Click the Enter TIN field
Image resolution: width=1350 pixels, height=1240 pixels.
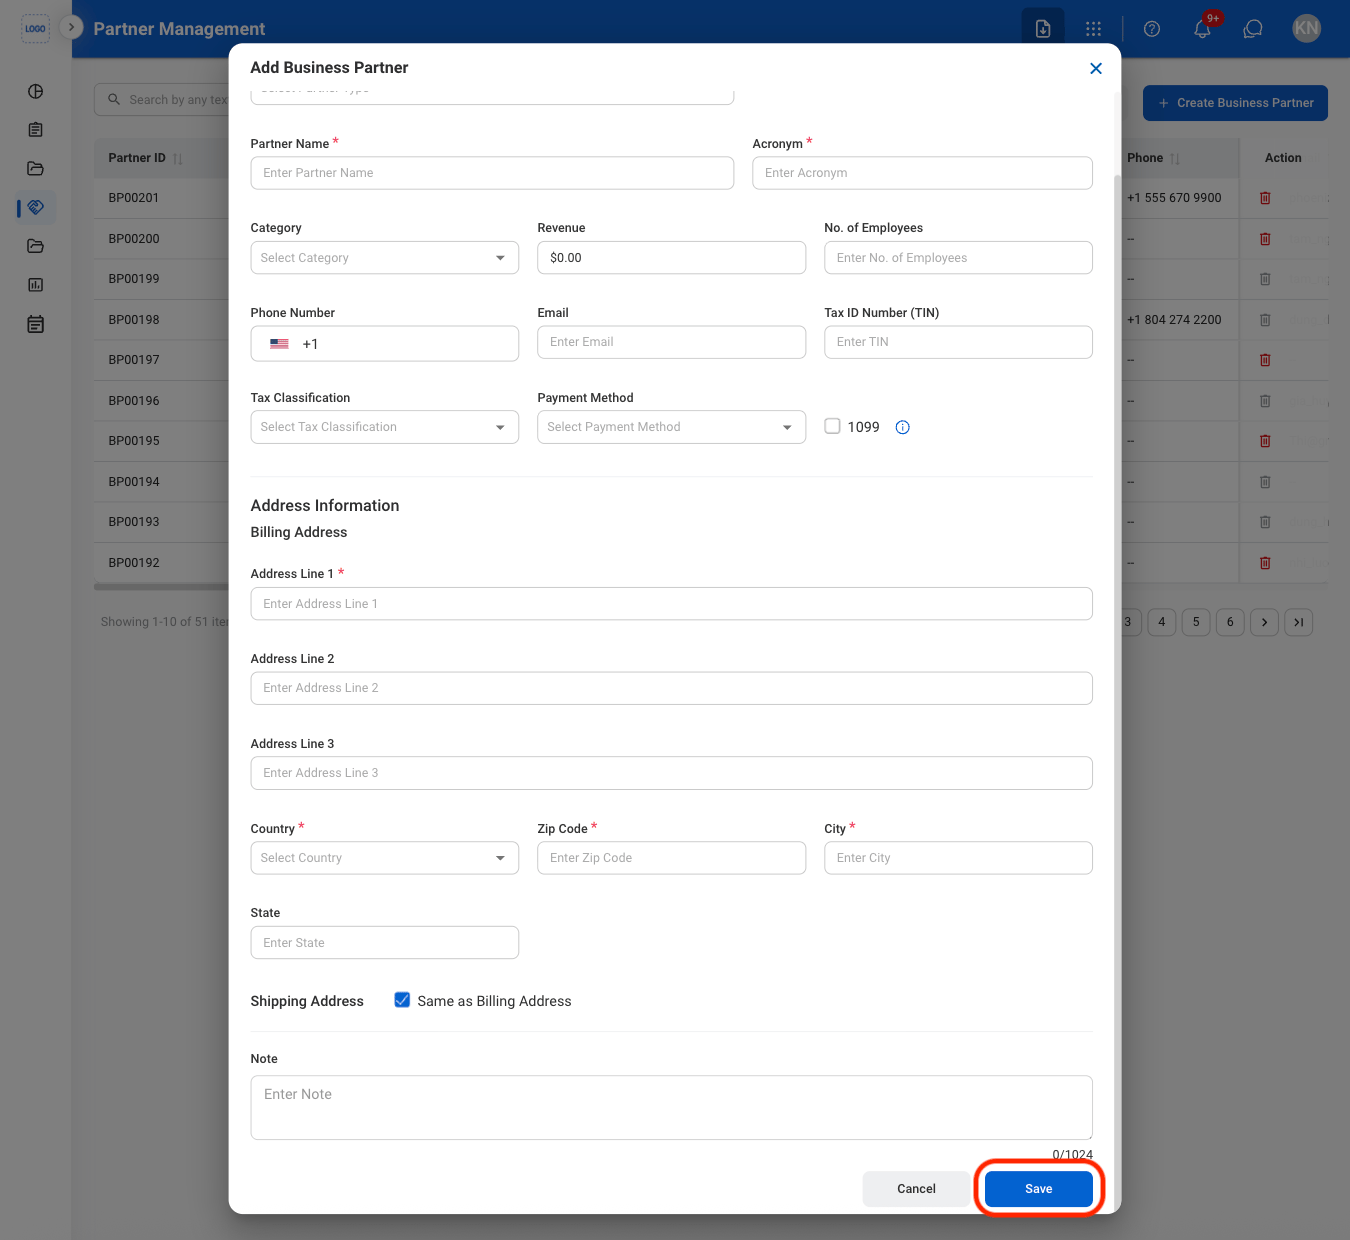[x=958, y=342]
